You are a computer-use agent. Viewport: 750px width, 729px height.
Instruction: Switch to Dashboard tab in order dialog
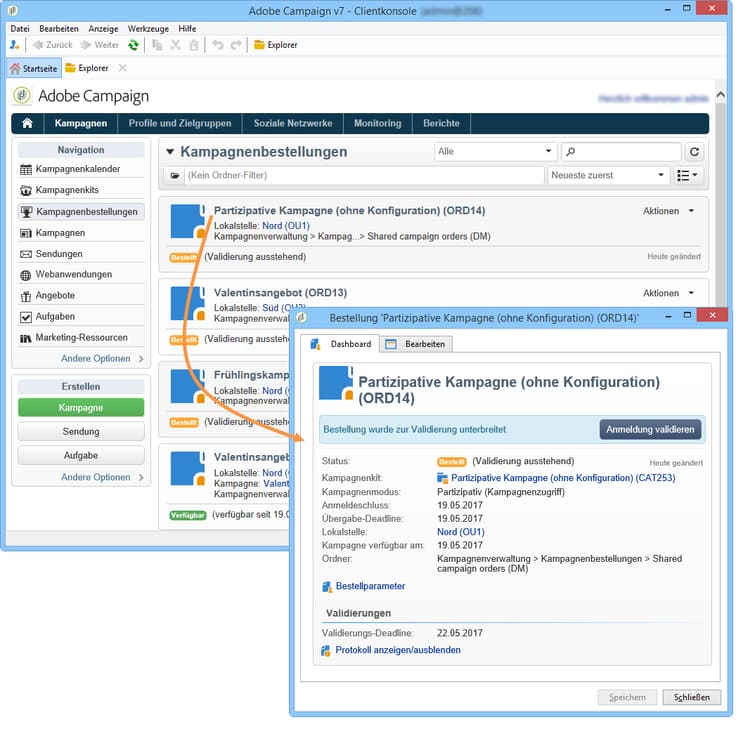point(341,344)
